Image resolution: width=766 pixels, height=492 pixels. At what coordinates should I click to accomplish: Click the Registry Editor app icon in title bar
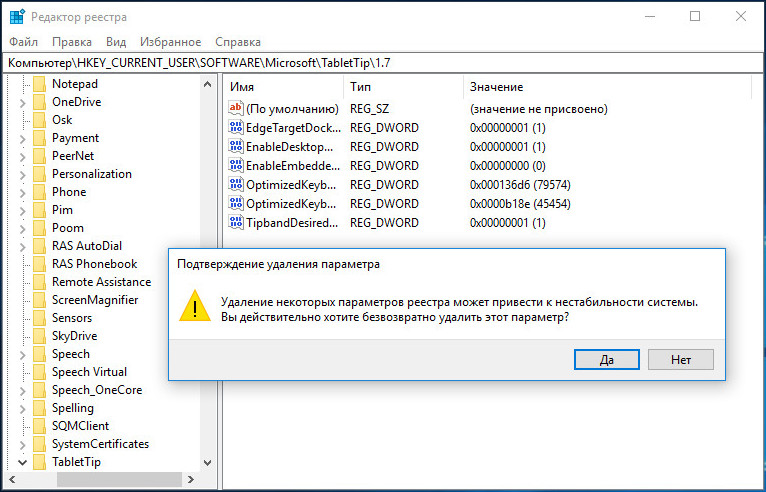pos(17,17)
